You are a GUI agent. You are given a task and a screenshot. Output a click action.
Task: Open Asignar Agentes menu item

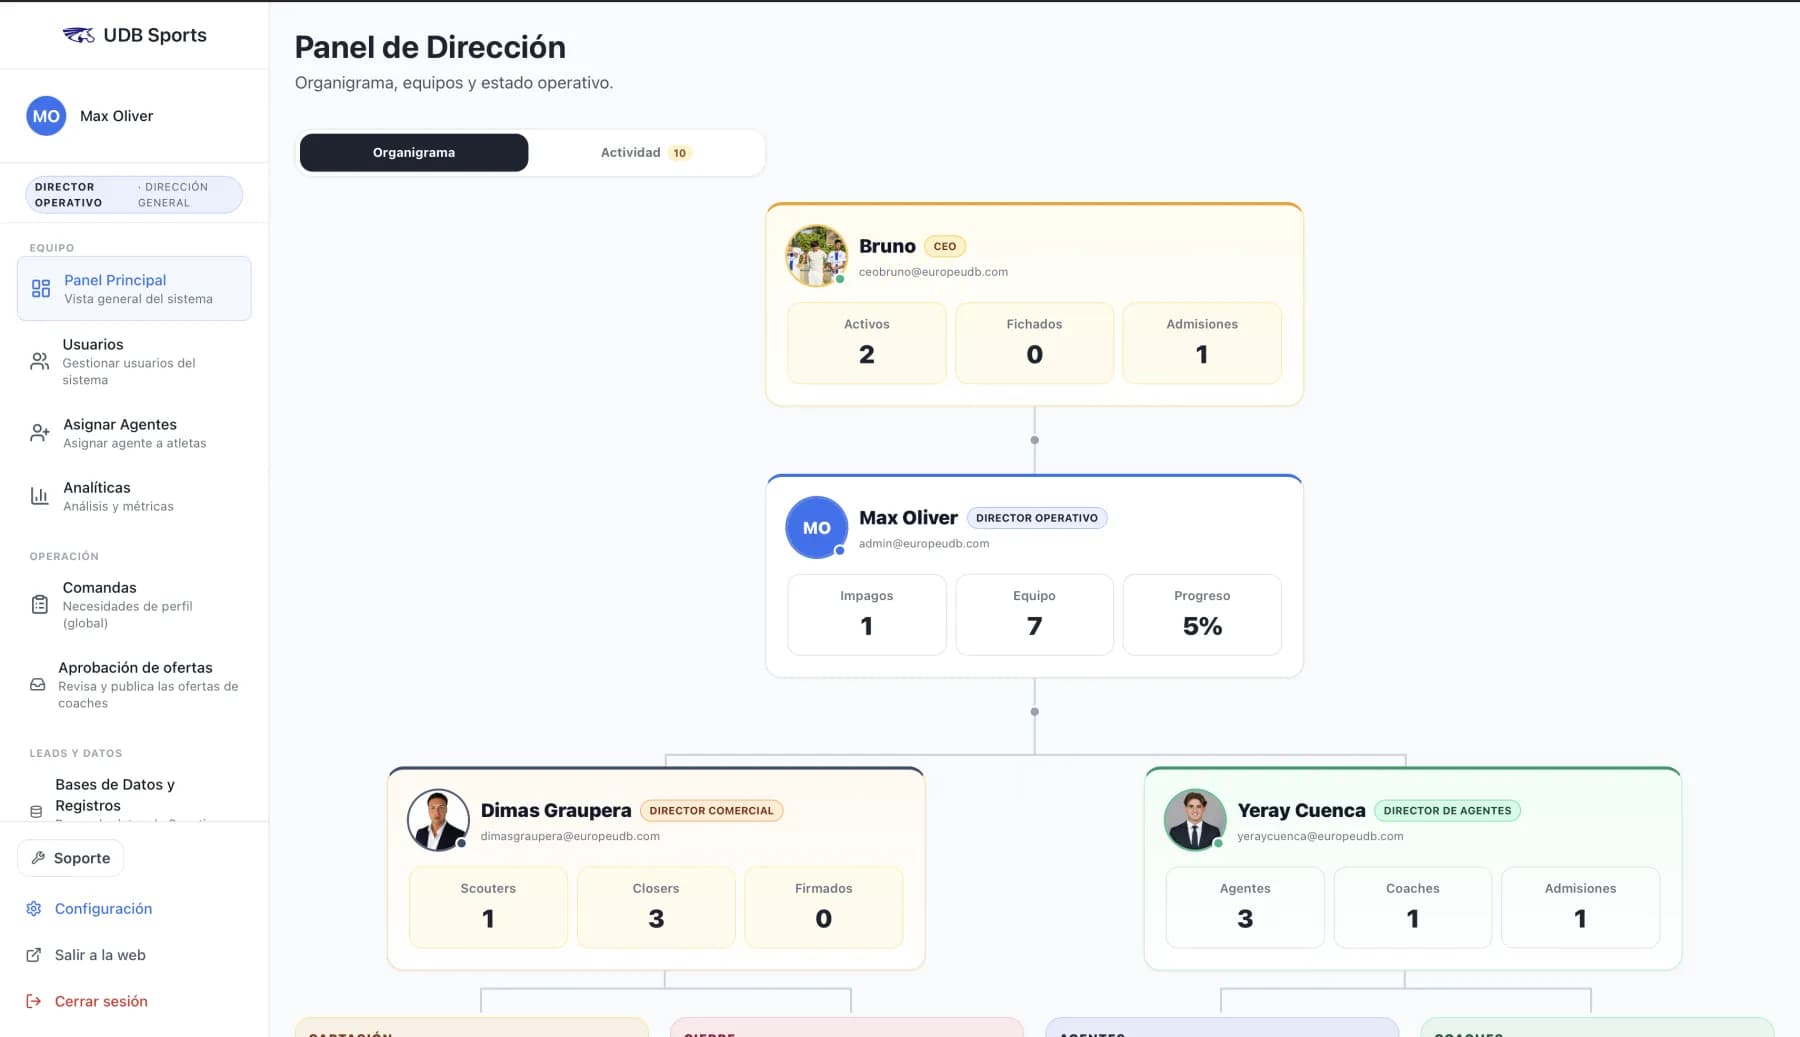(134, 433)
